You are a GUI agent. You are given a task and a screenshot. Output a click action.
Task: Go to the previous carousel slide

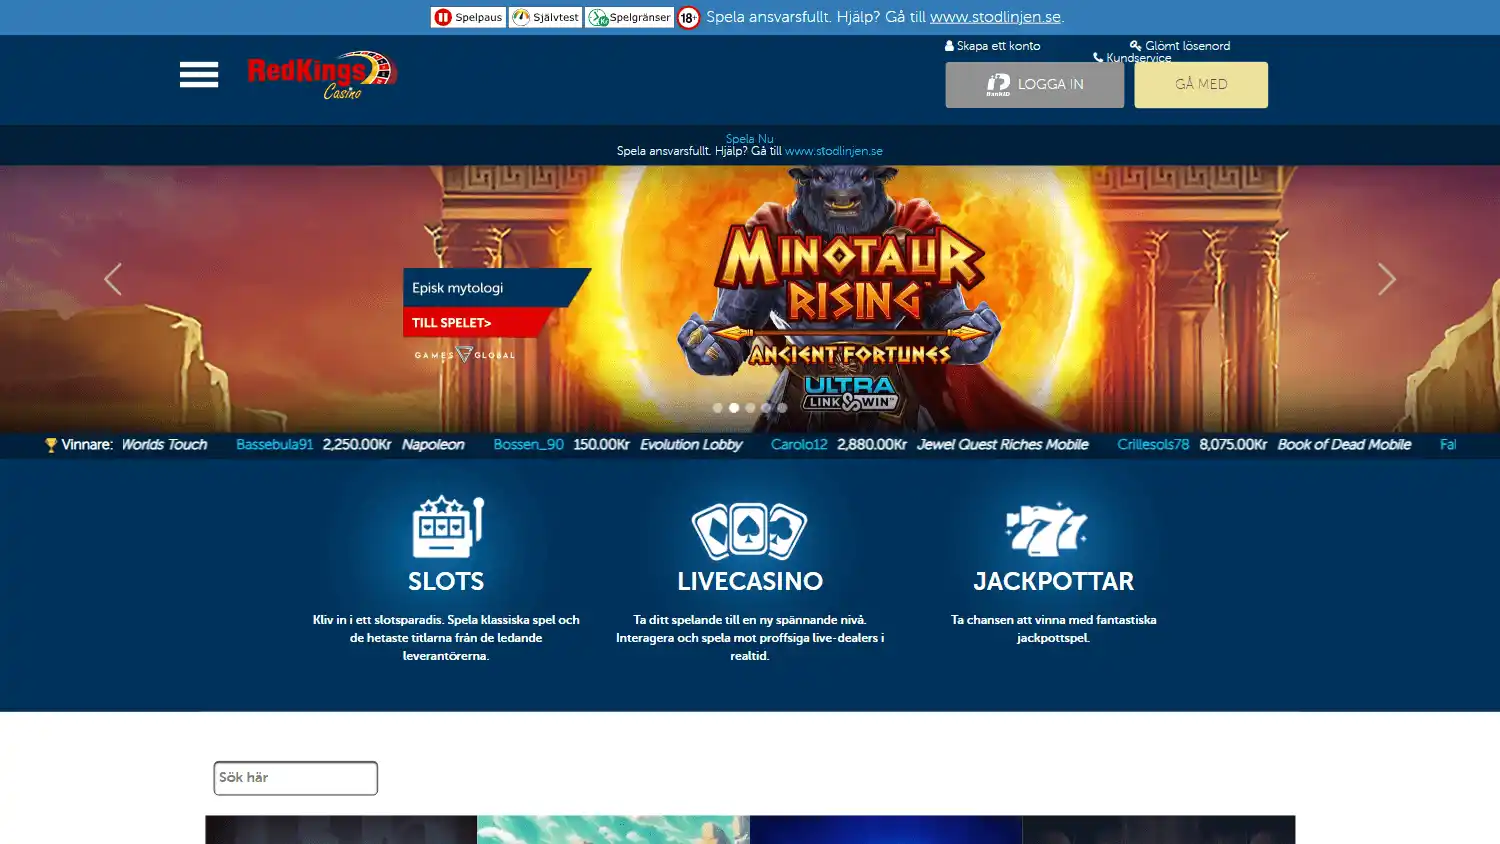tap(113, 279)
